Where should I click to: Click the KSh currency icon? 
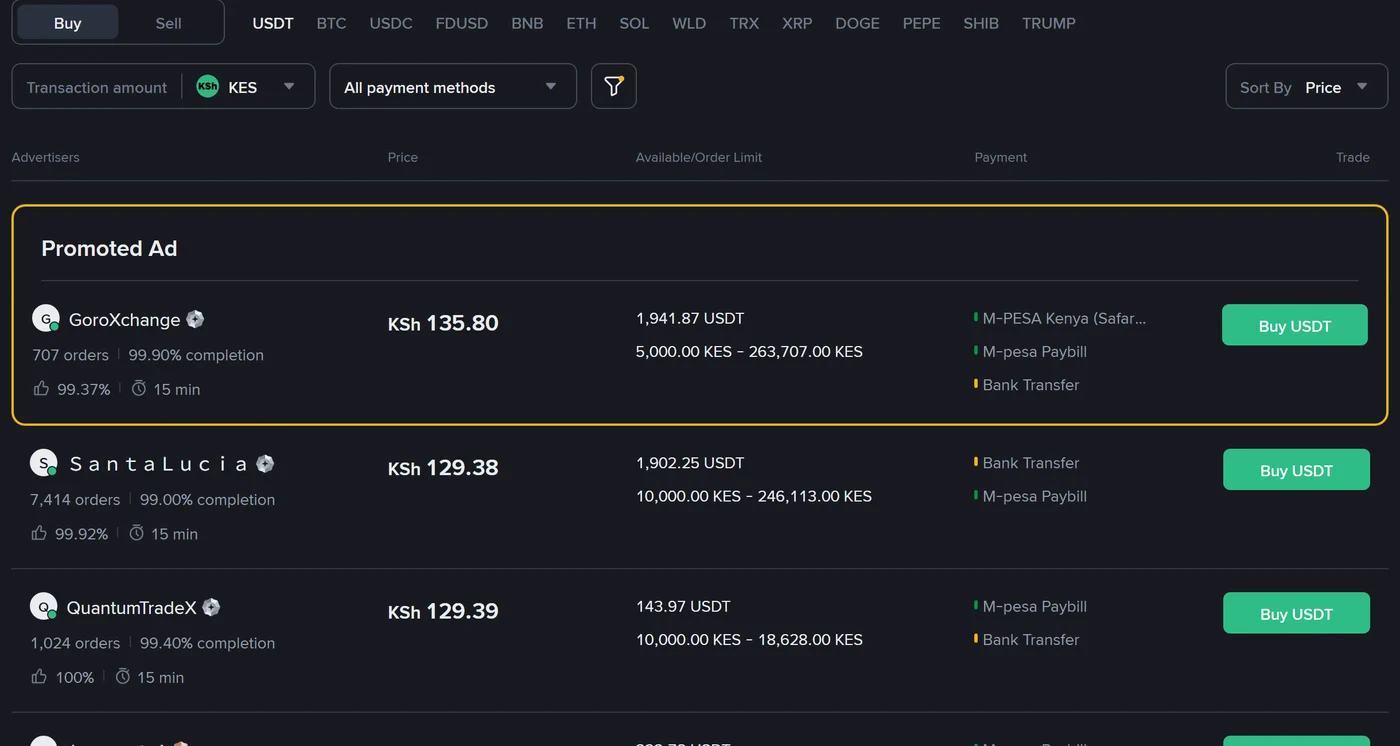[x=208, y=87]
